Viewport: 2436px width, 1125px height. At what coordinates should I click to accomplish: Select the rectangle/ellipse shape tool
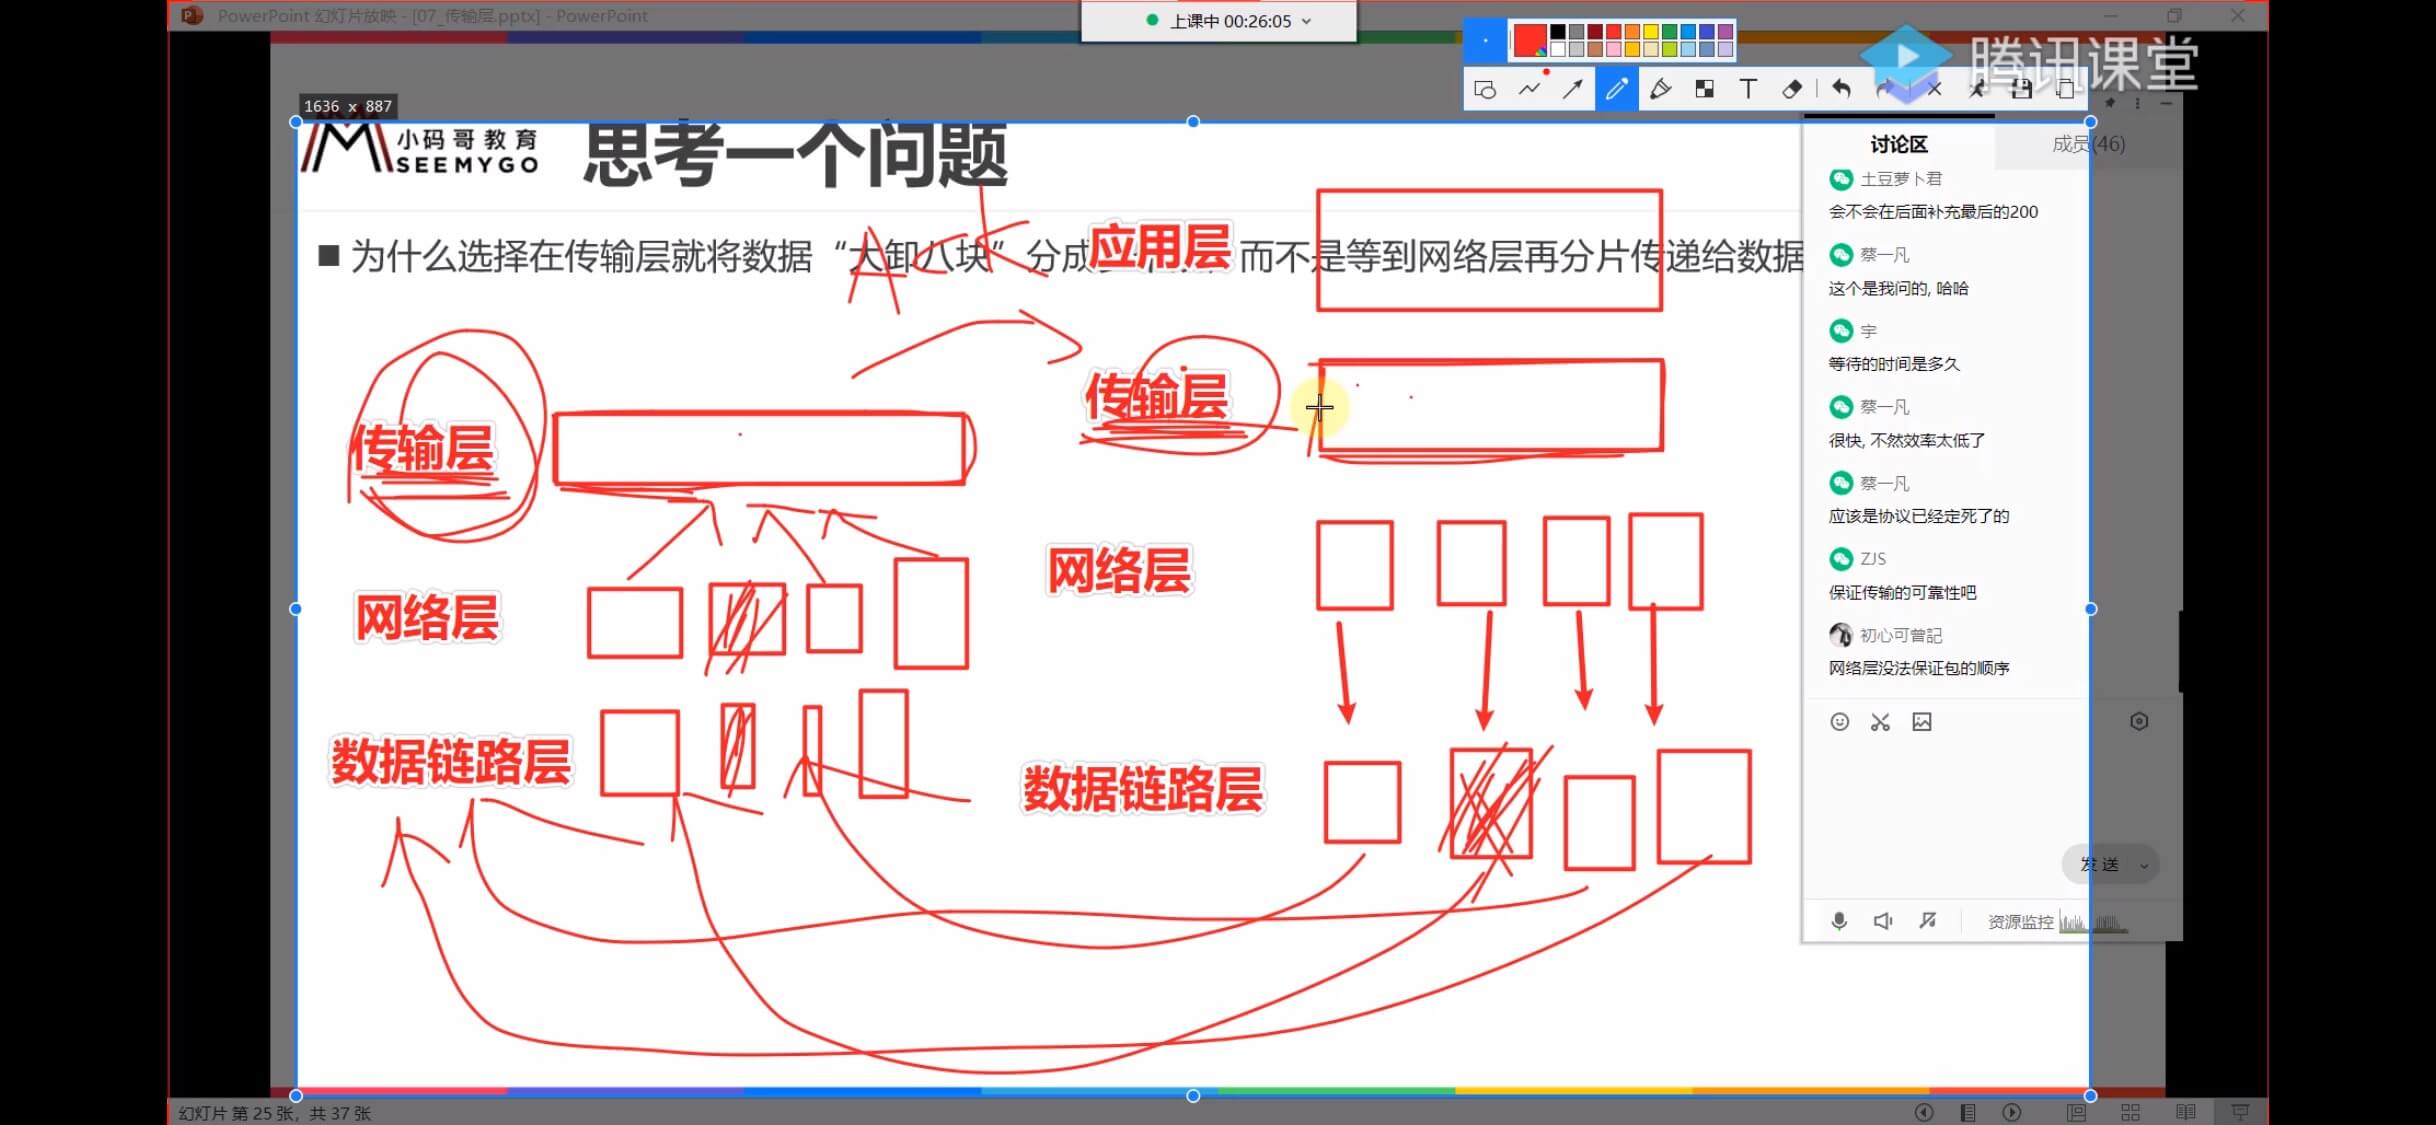click(1485, 89)
